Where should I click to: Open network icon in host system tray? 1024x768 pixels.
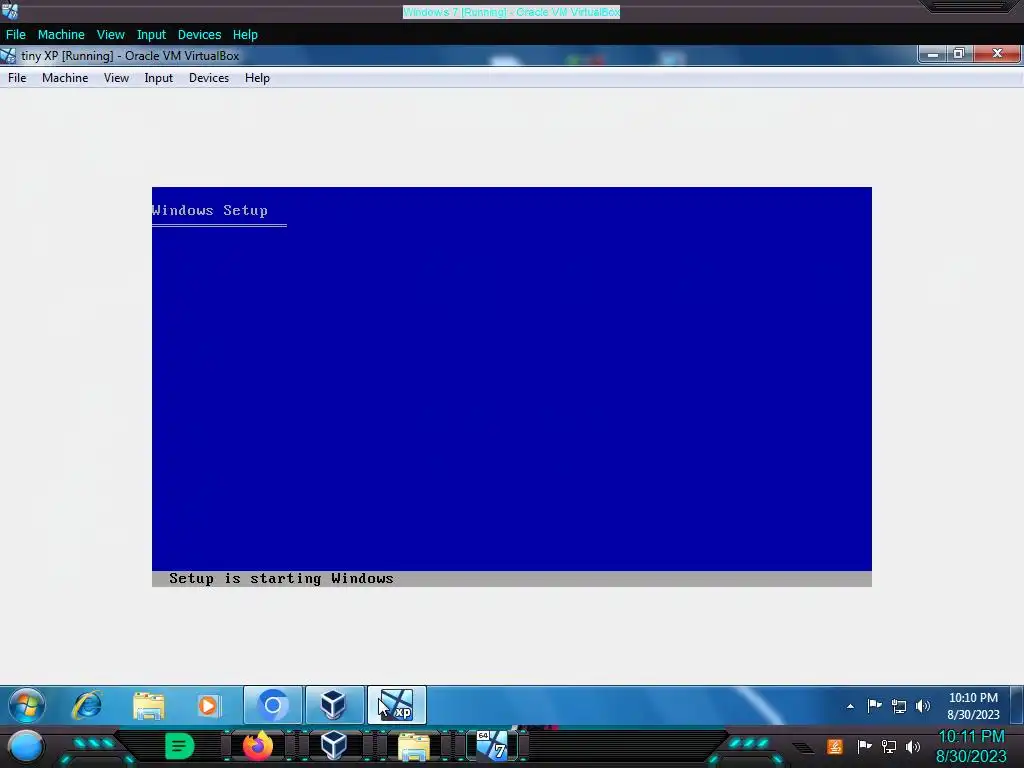(889, 746)
